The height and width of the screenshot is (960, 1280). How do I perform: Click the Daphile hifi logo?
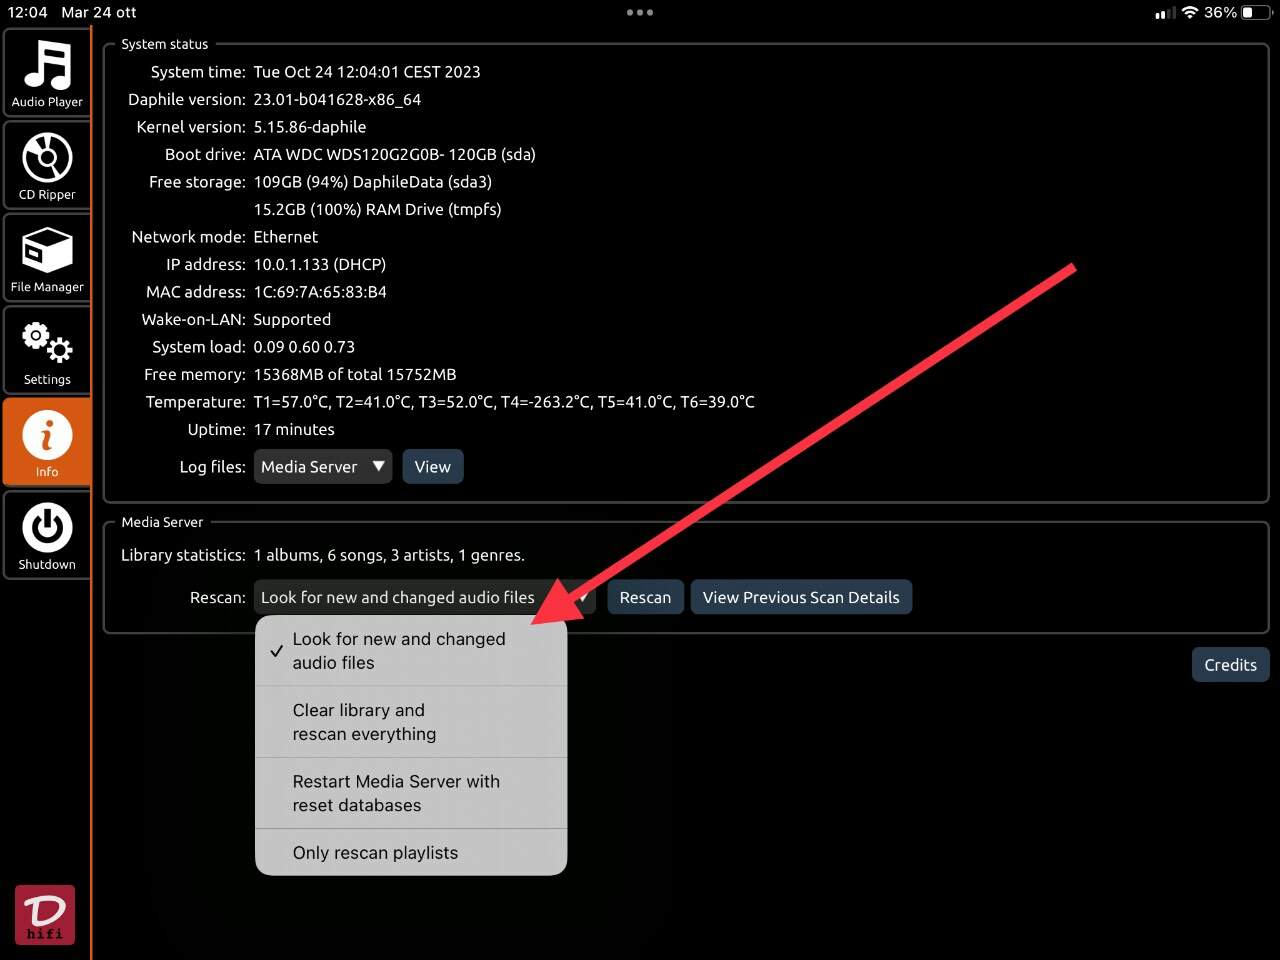coord(45,915)
